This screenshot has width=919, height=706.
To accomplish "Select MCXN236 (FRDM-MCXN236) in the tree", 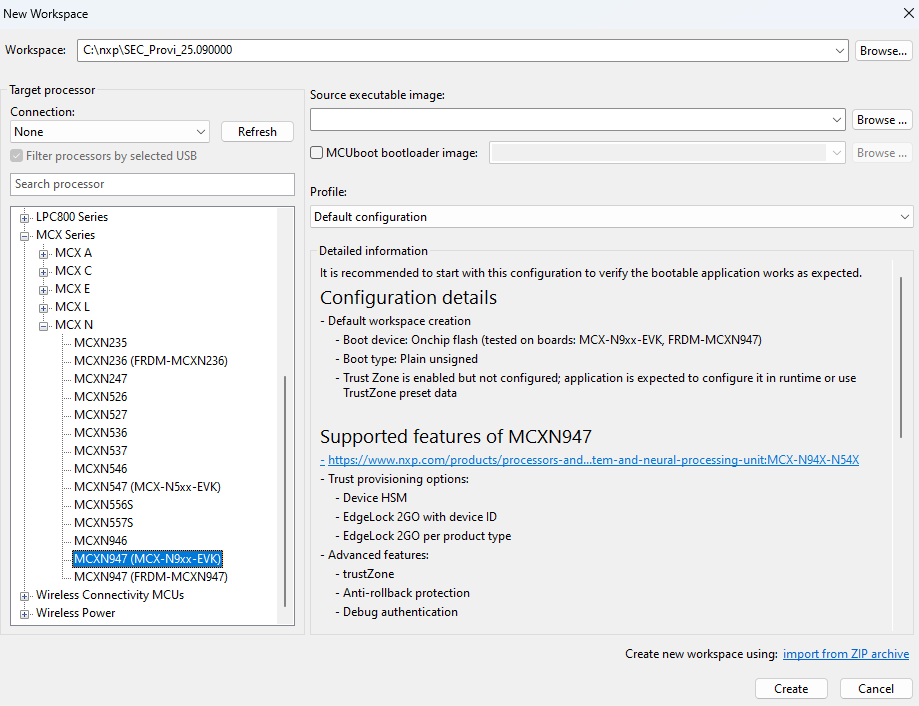I will 150,361.
